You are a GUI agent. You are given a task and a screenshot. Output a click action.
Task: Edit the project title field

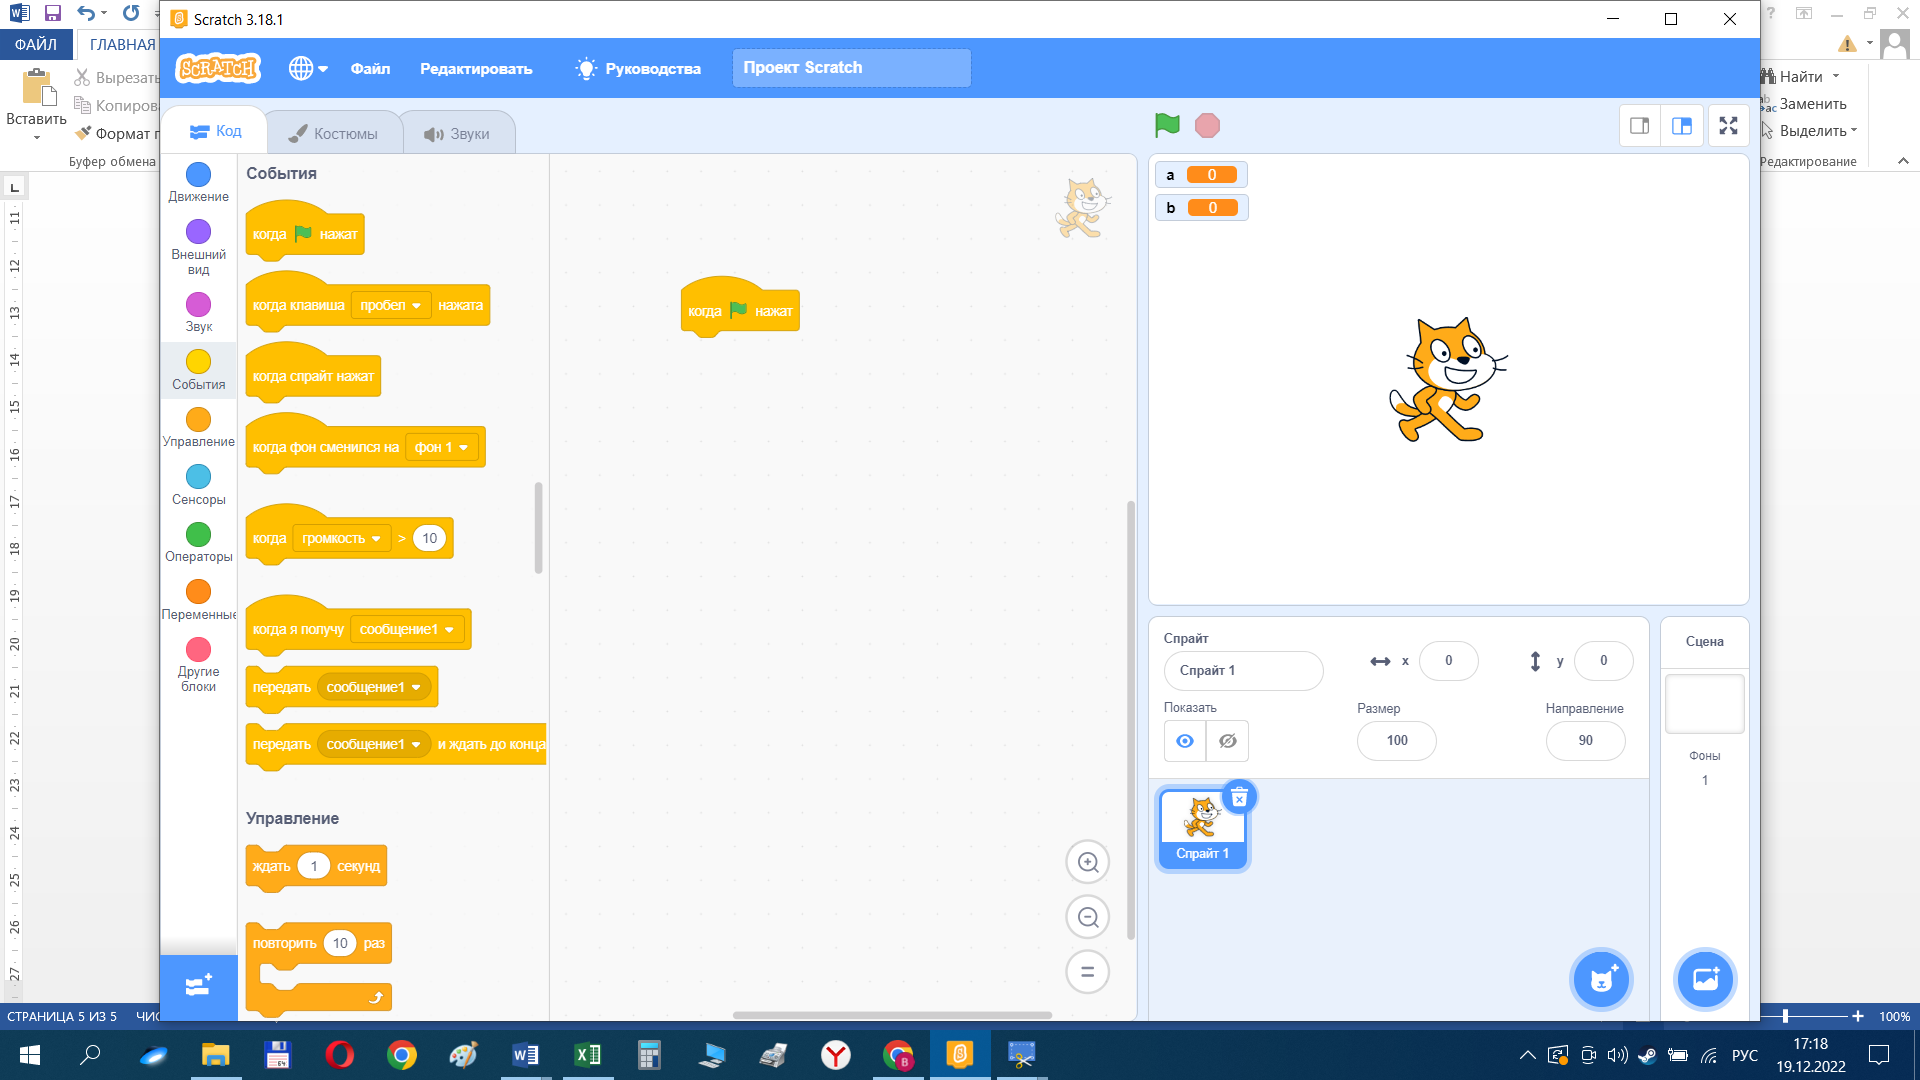click(851, 68)
